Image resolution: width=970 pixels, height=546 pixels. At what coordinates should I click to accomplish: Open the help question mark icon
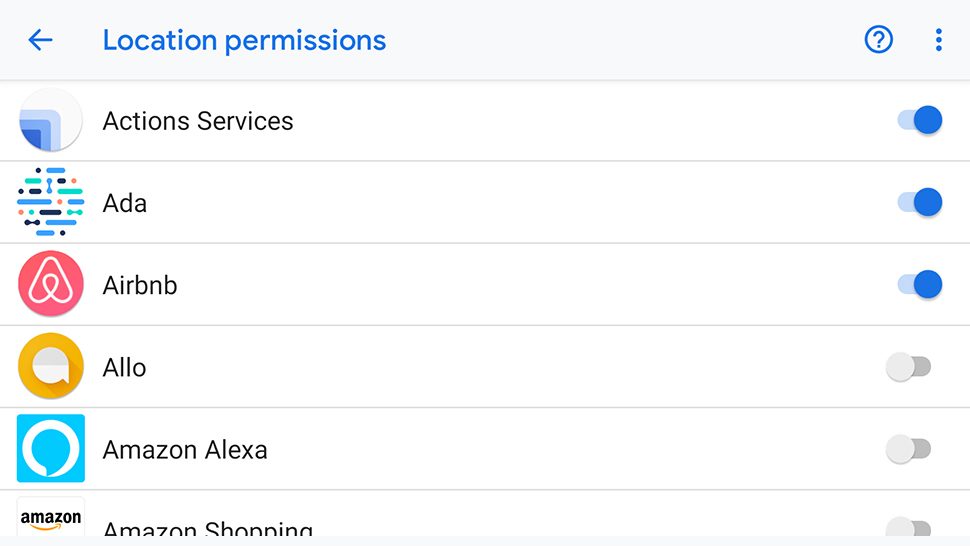pyautogui.click(x=878, y=40)
